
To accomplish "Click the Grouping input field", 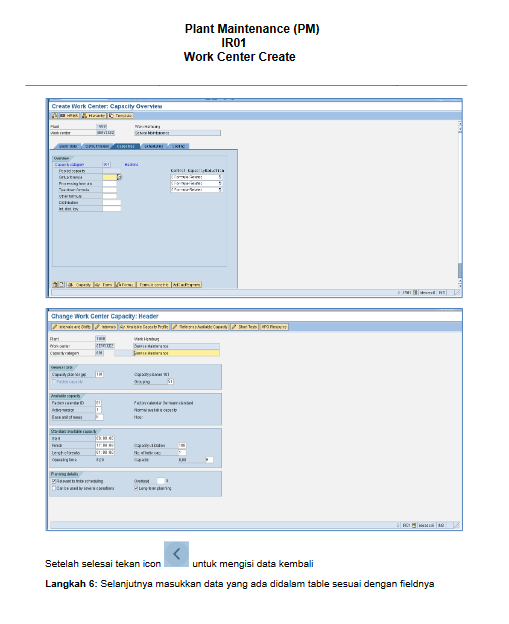I will (170, 382).
